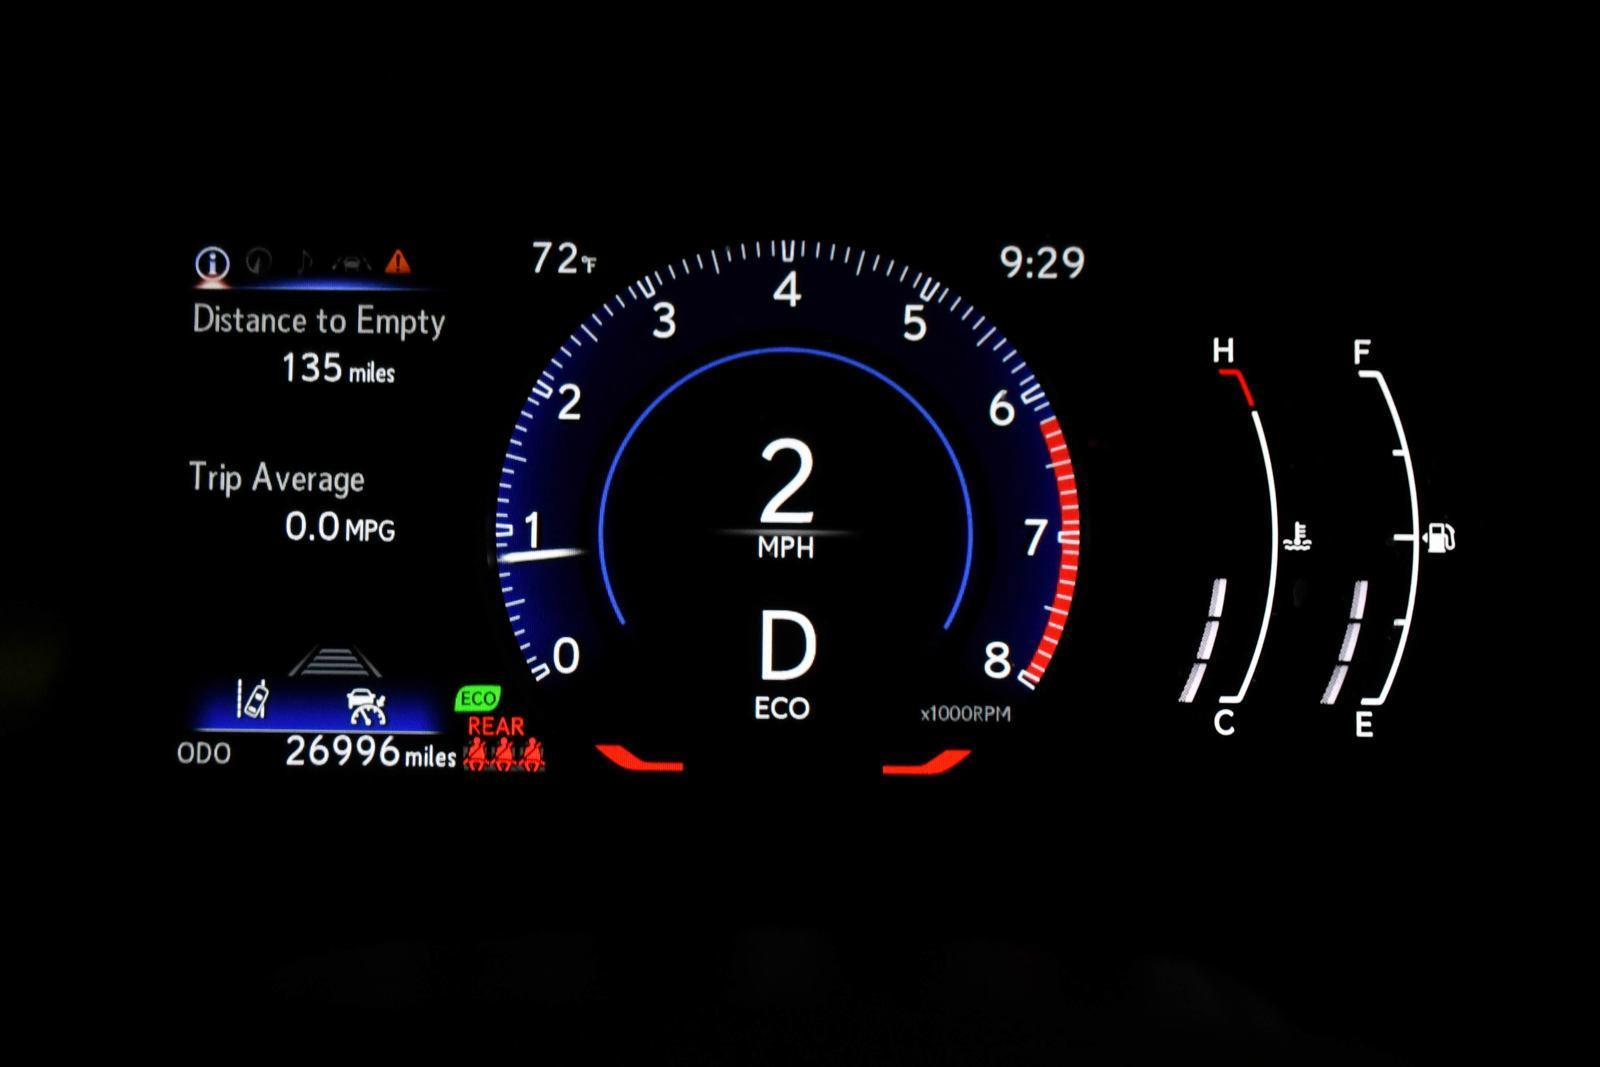Tap the fuel gauge level bars

click(x=1345, y=642)
